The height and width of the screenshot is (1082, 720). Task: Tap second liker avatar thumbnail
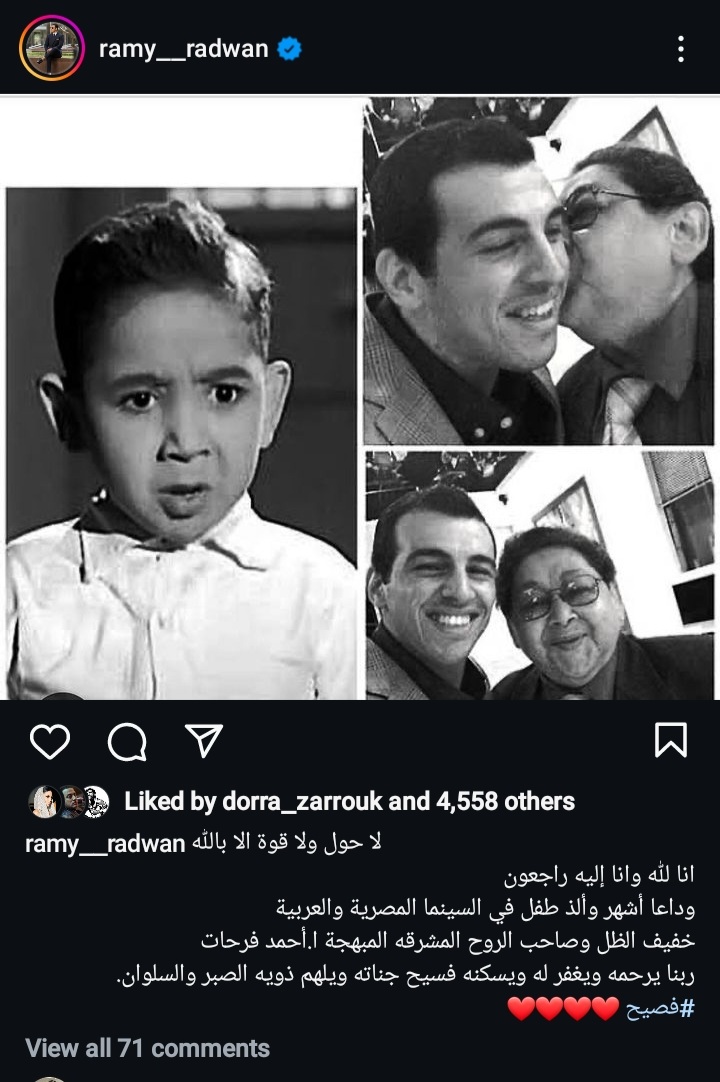pyautogui.click(x=71, y=802)
